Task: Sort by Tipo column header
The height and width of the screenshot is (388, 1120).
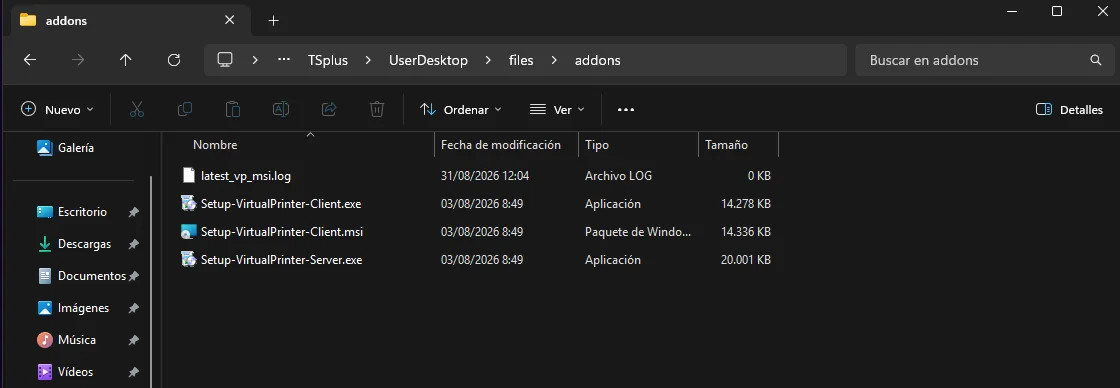Action: coord(597,145)
